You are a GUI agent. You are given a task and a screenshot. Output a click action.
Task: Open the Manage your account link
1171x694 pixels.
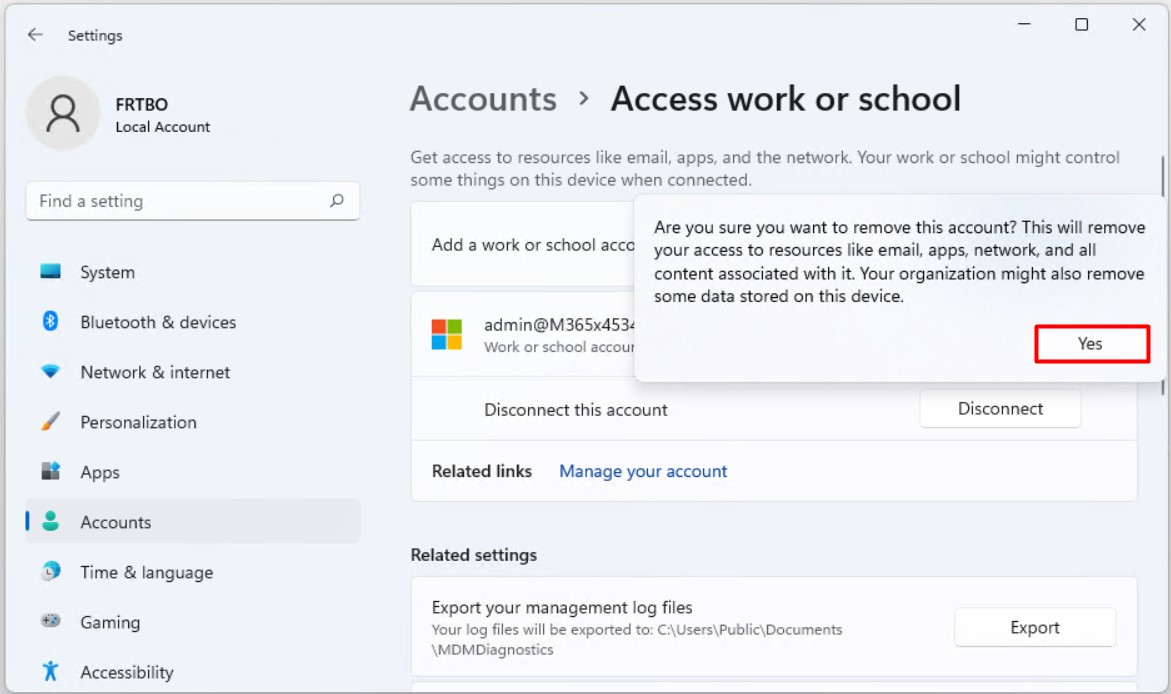pos(643,471)
